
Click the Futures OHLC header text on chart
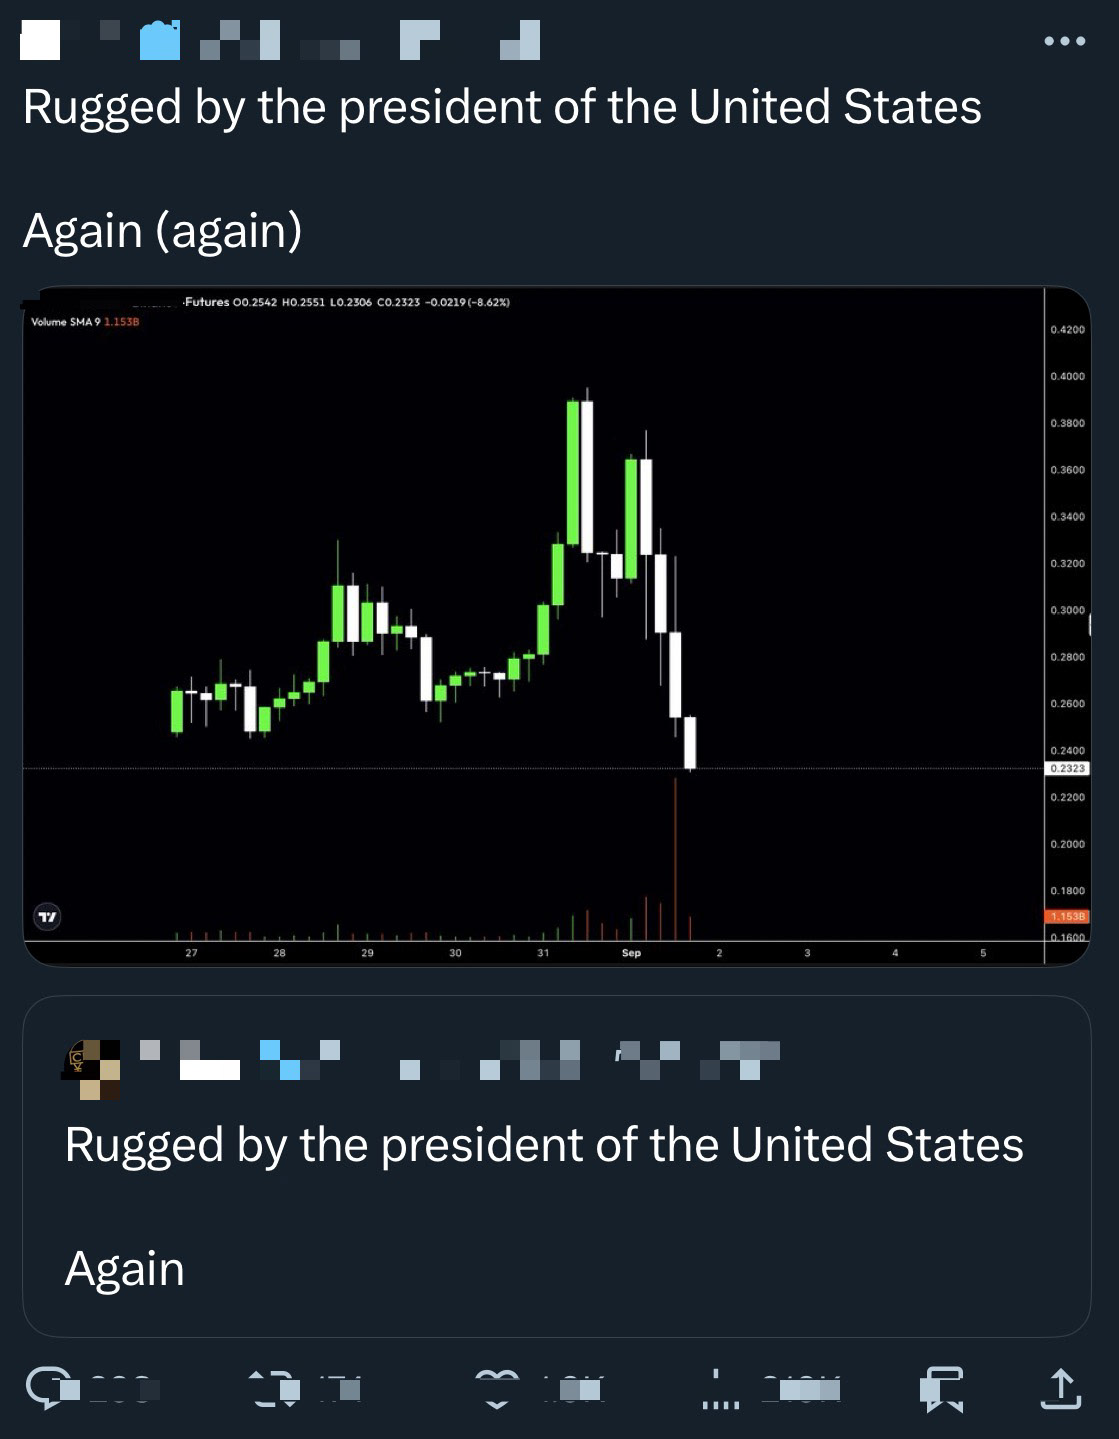(x=346, y=302)
